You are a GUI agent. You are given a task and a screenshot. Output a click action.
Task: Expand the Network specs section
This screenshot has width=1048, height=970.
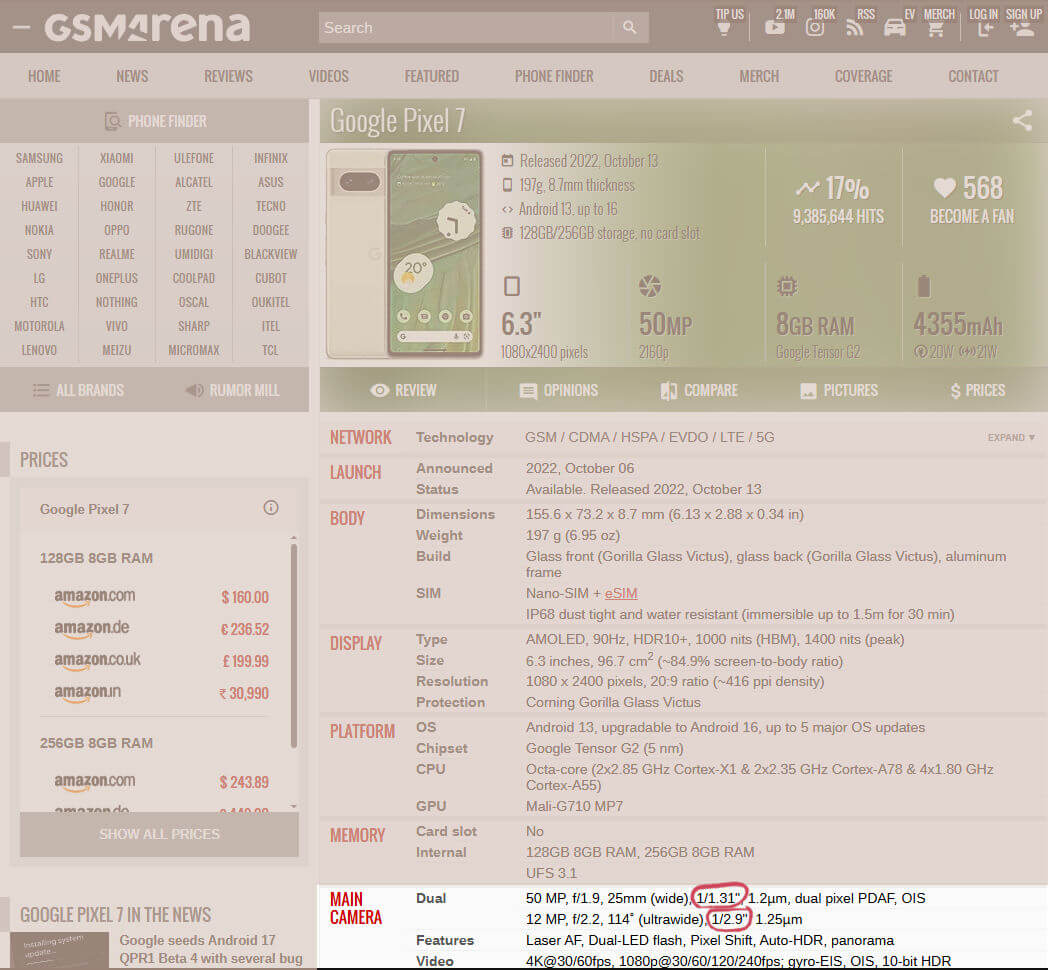pyautogui.click(x=1011, y=438)
